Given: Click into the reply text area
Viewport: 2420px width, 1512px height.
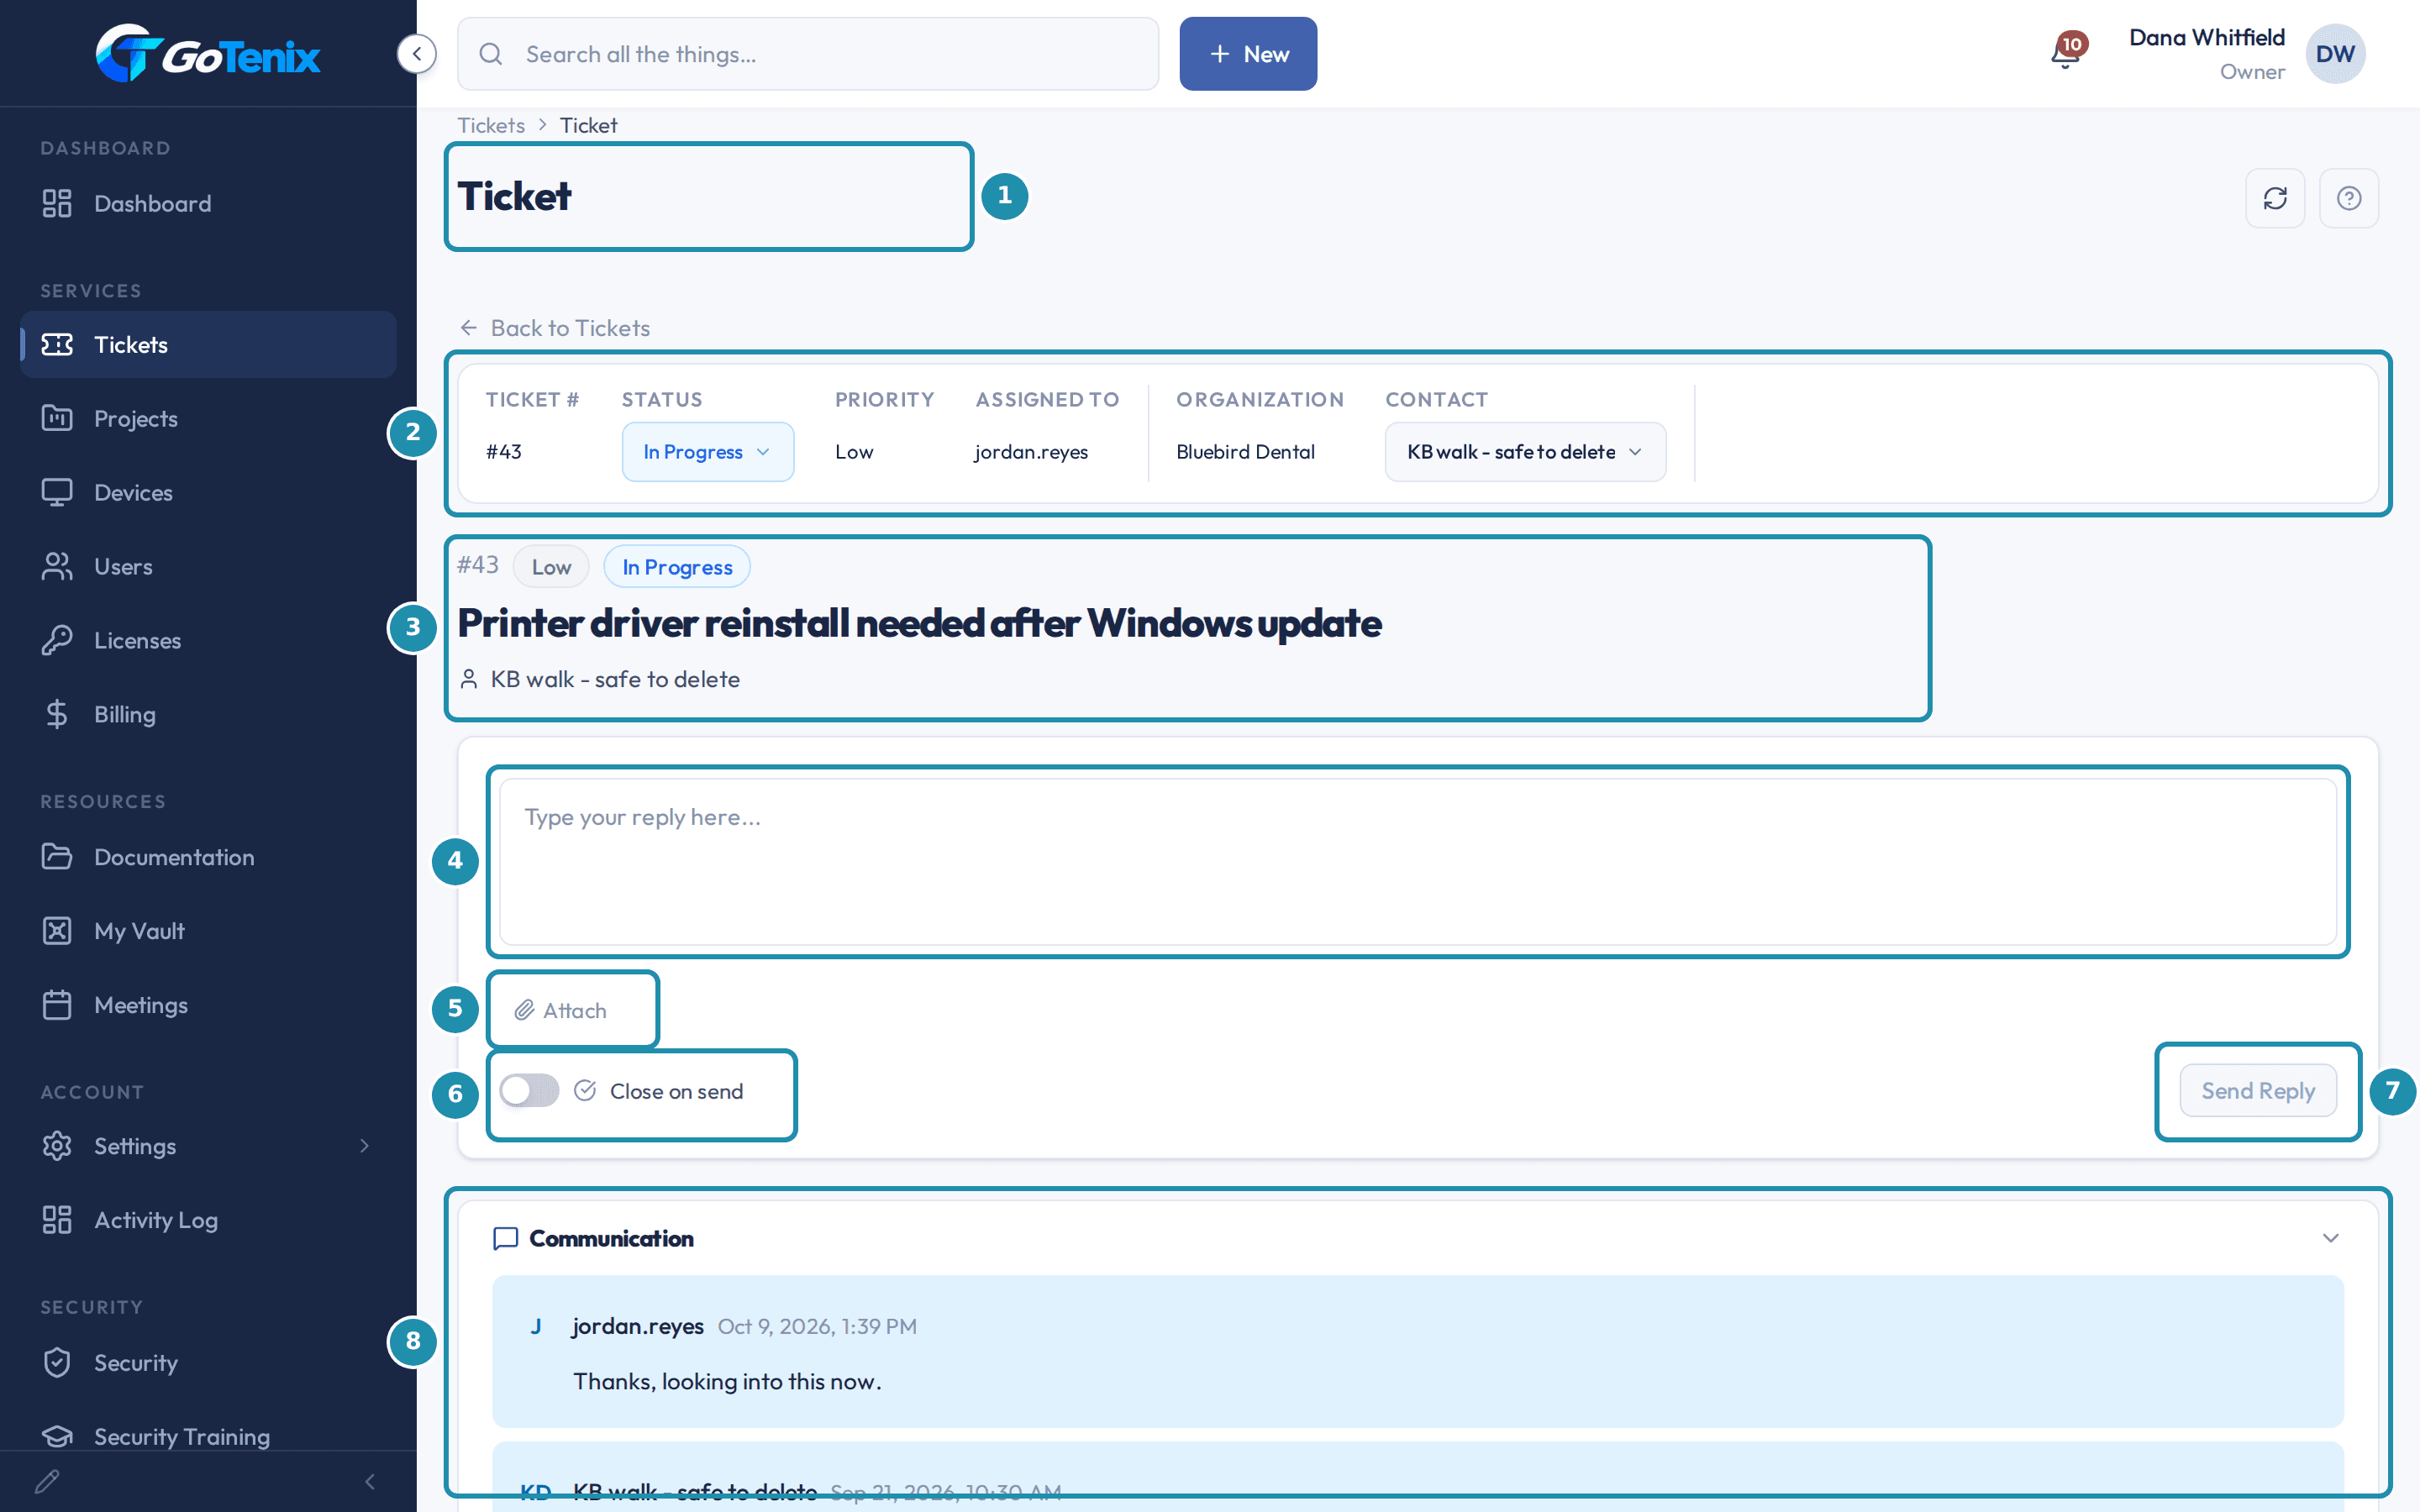Looking at the screenshot, I should [1418, 862].
